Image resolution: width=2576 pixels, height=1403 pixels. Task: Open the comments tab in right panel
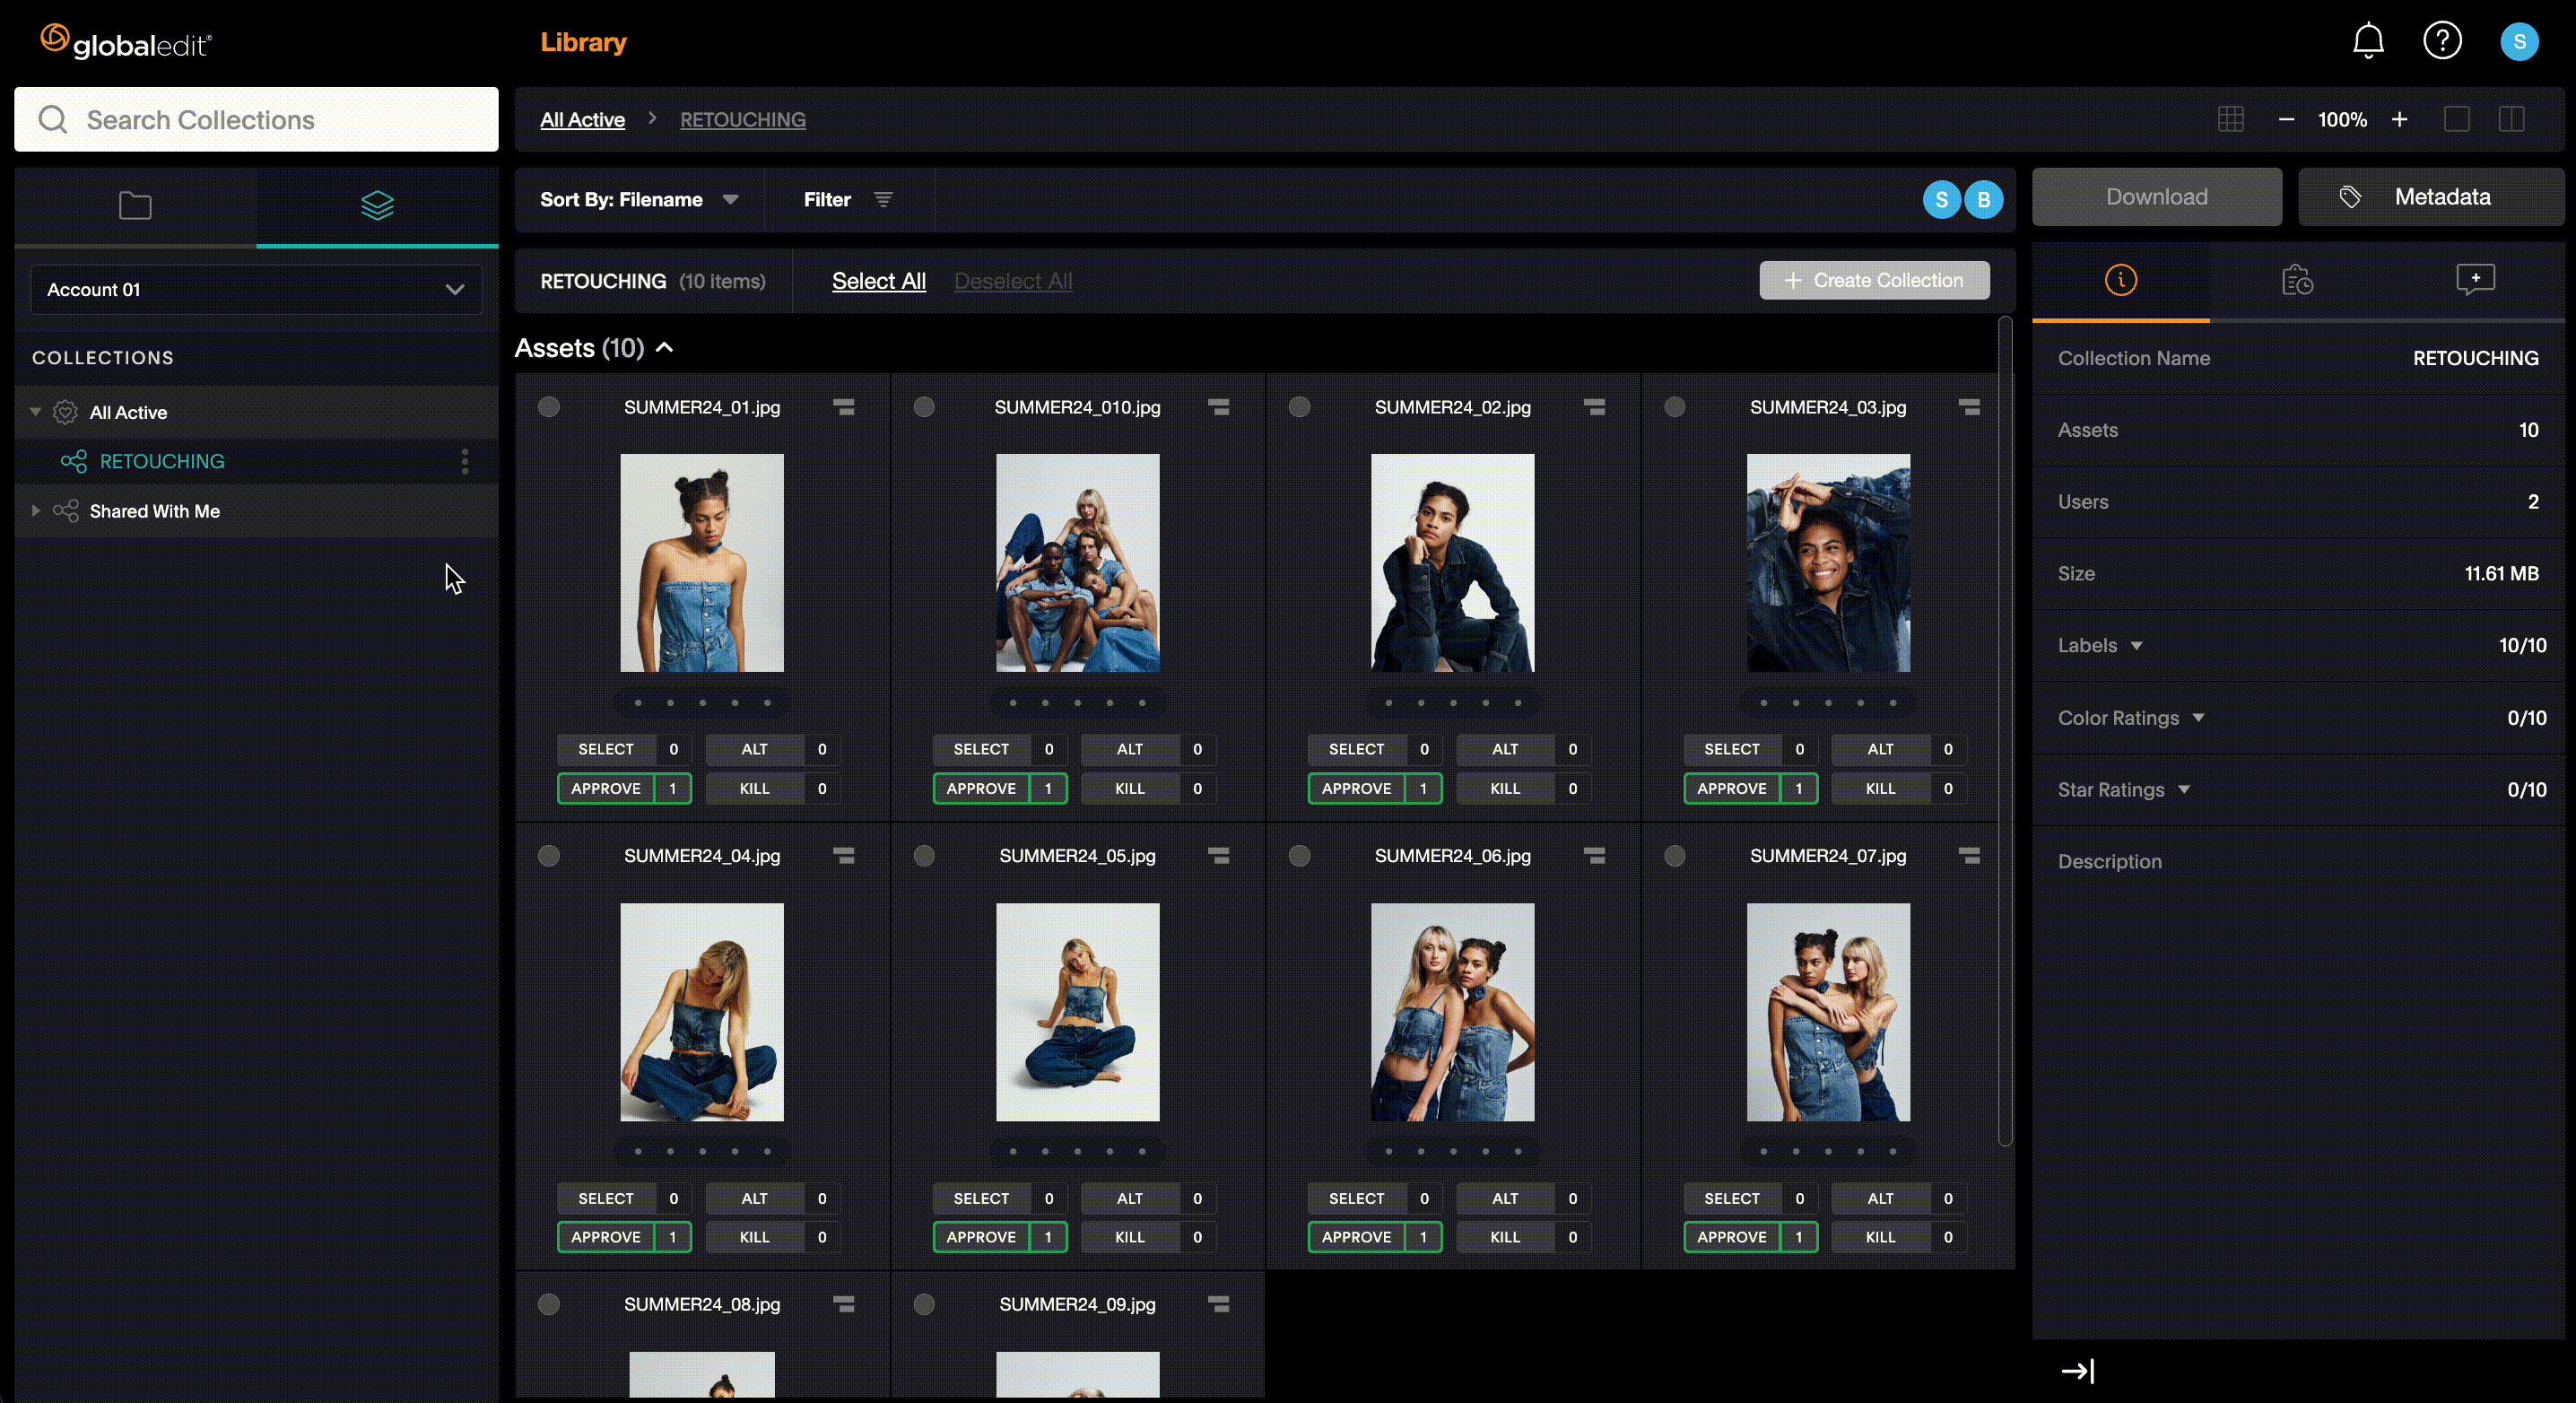point(2475,279)
